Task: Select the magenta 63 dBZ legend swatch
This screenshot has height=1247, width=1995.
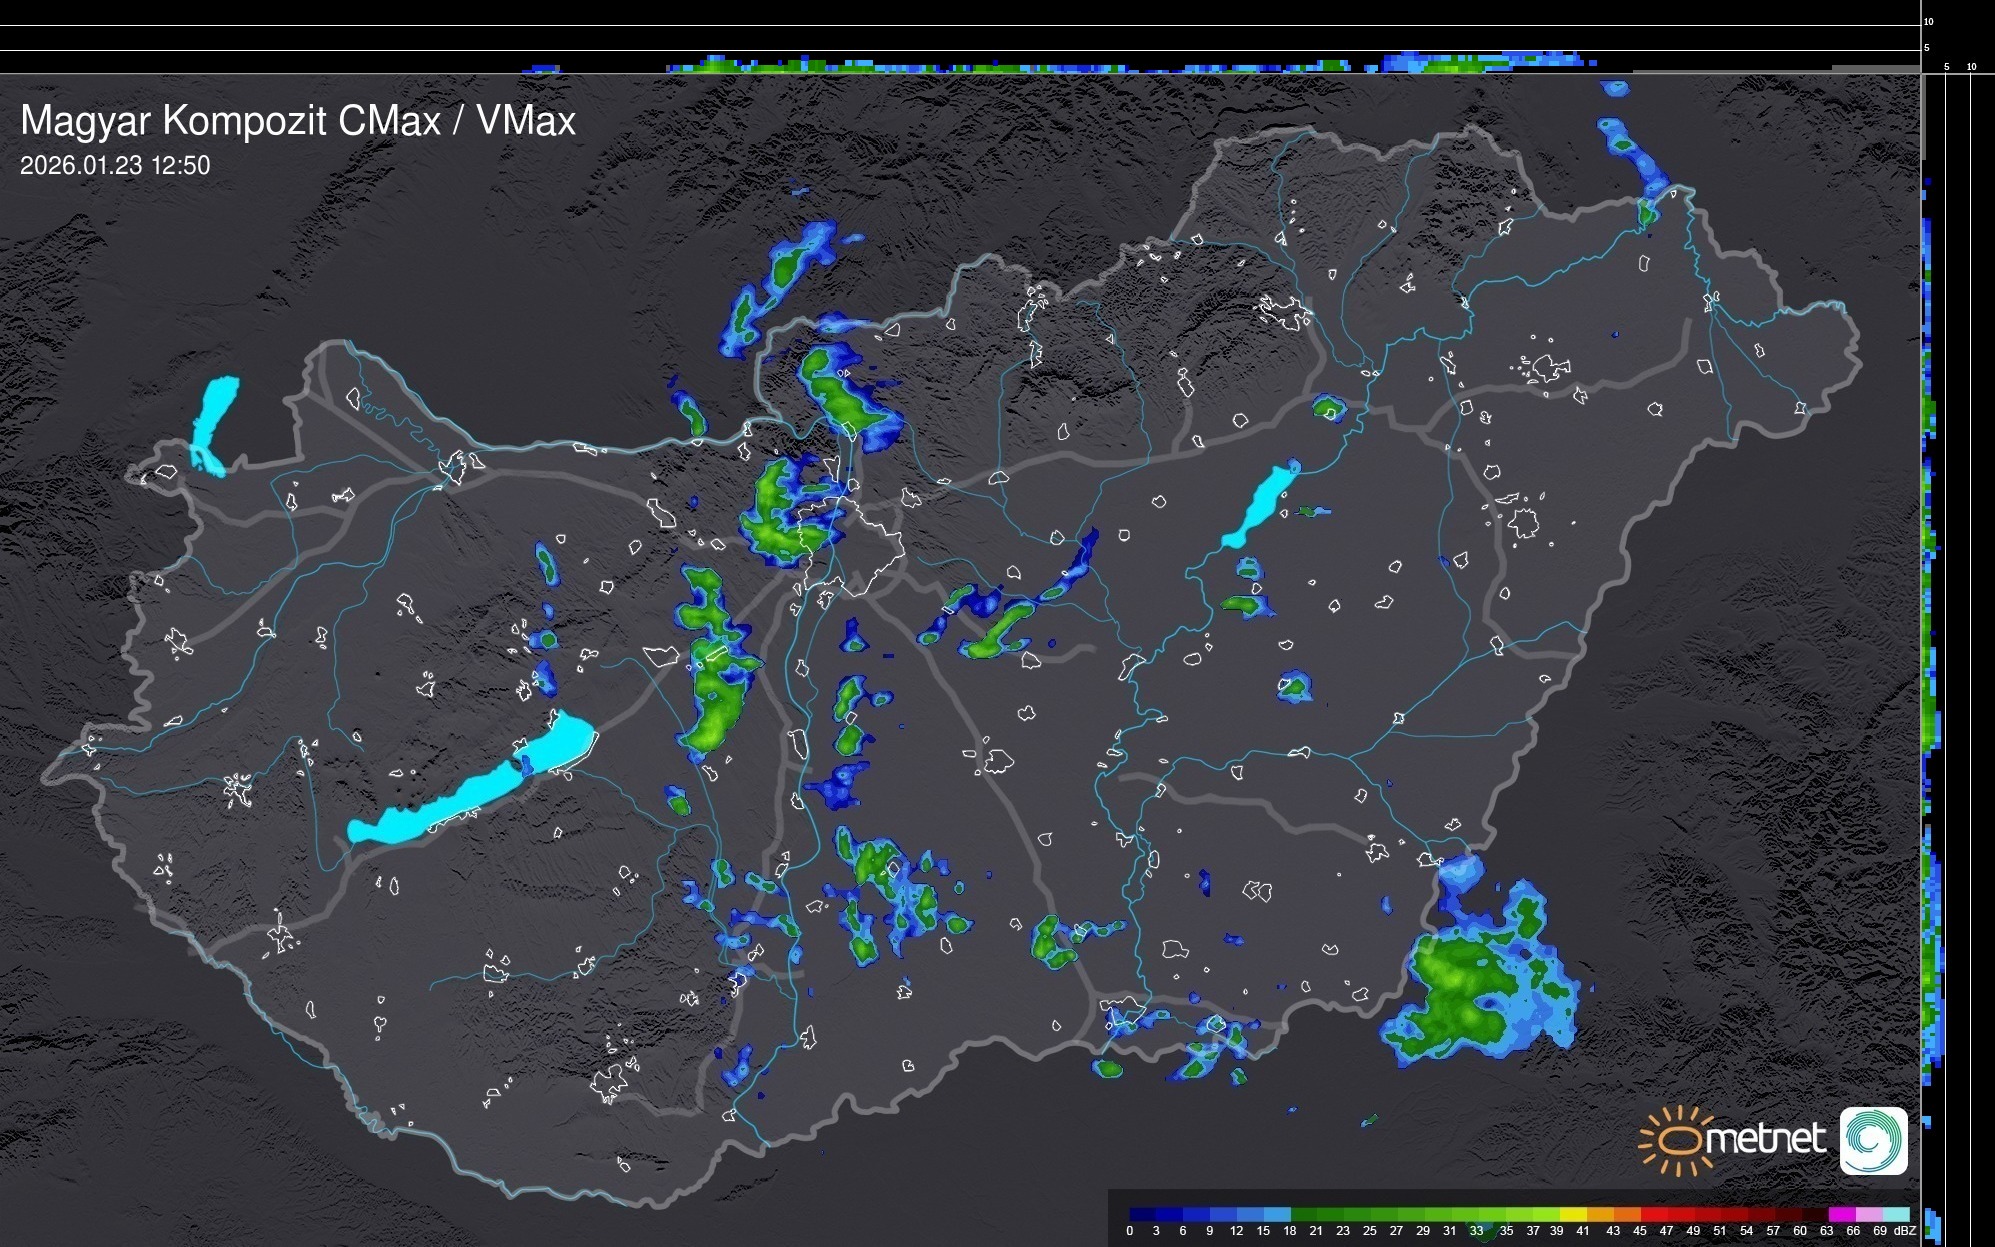Action: click(x=1841, y=1214)
